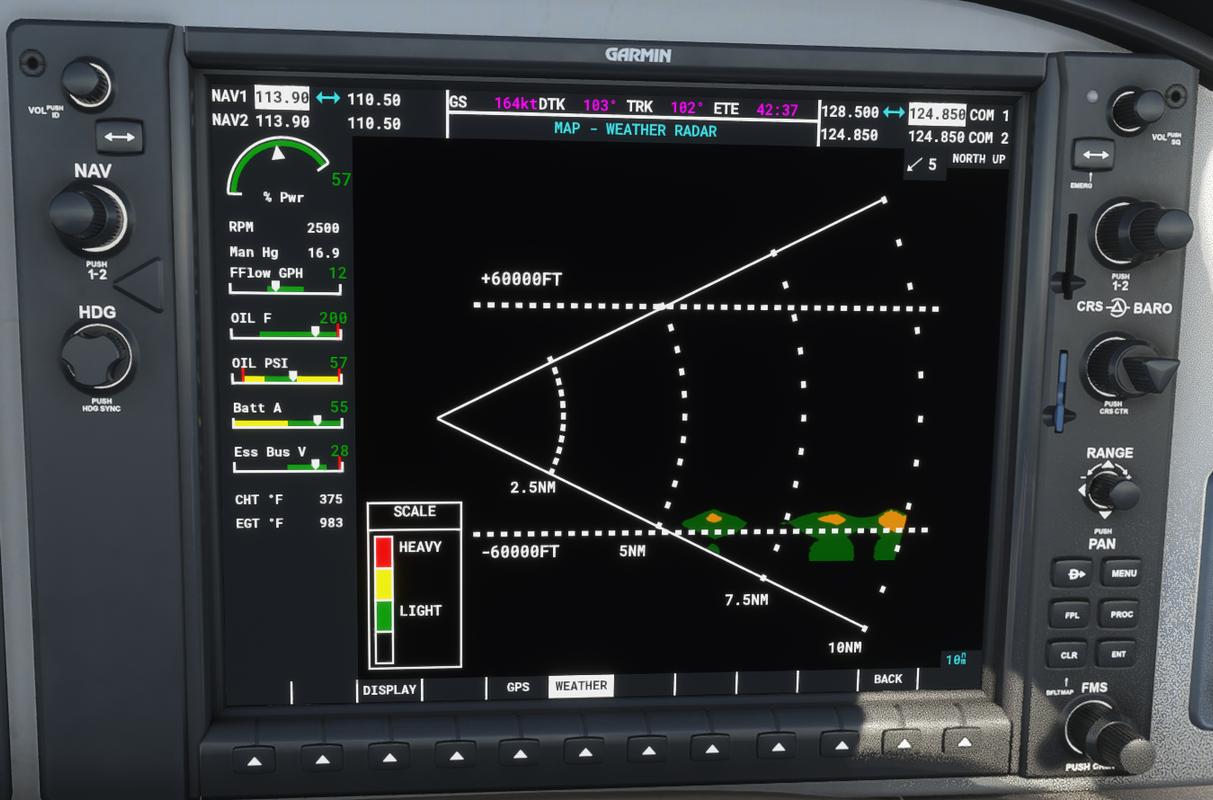Click the highlighted 124.850 COM 1 frequency
Image resolution: width=1213 pixels, height=800 pixels.
pyautogui.click(x=937, y=114)
